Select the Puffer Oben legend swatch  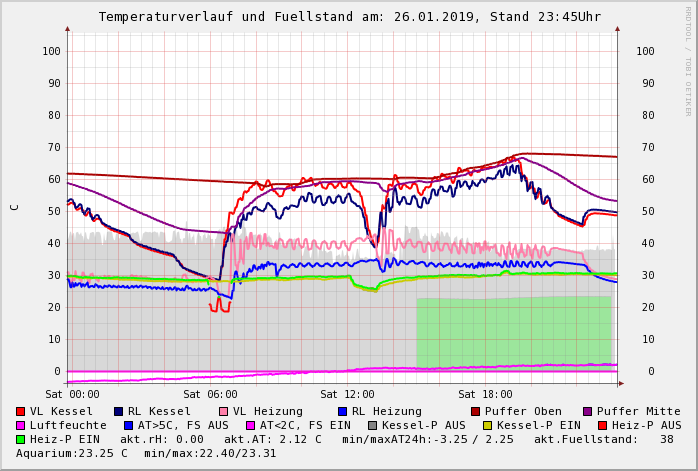click(x=475, y=411)
